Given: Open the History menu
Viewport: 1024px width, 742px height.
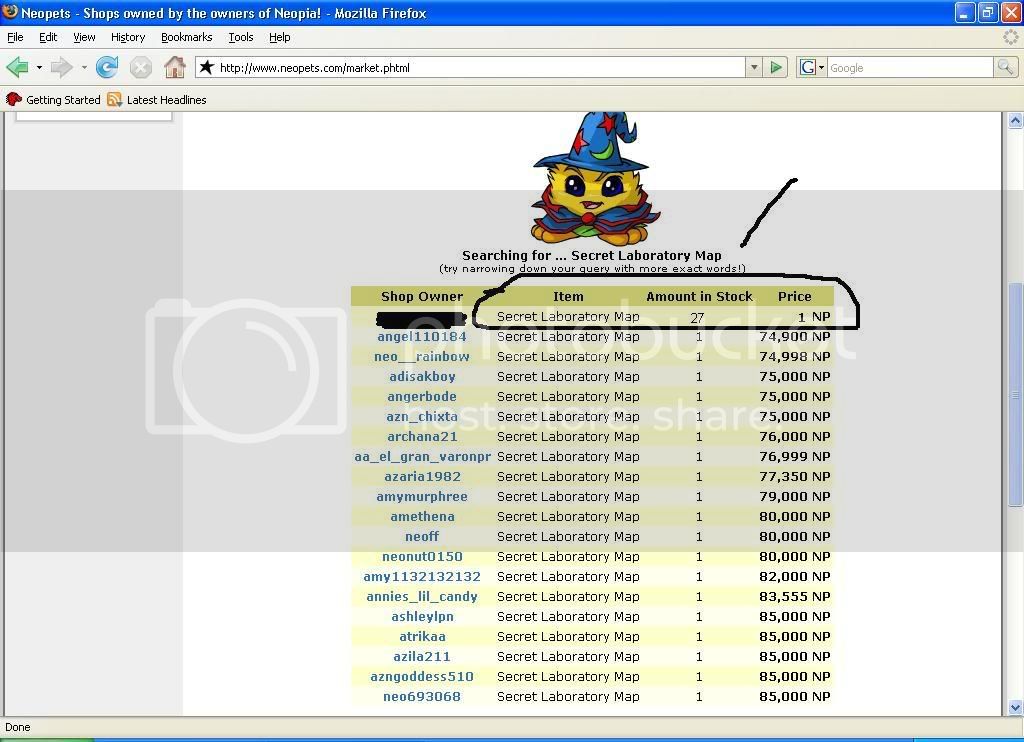Looking at the screenshot, I should [x=128, y=37].
